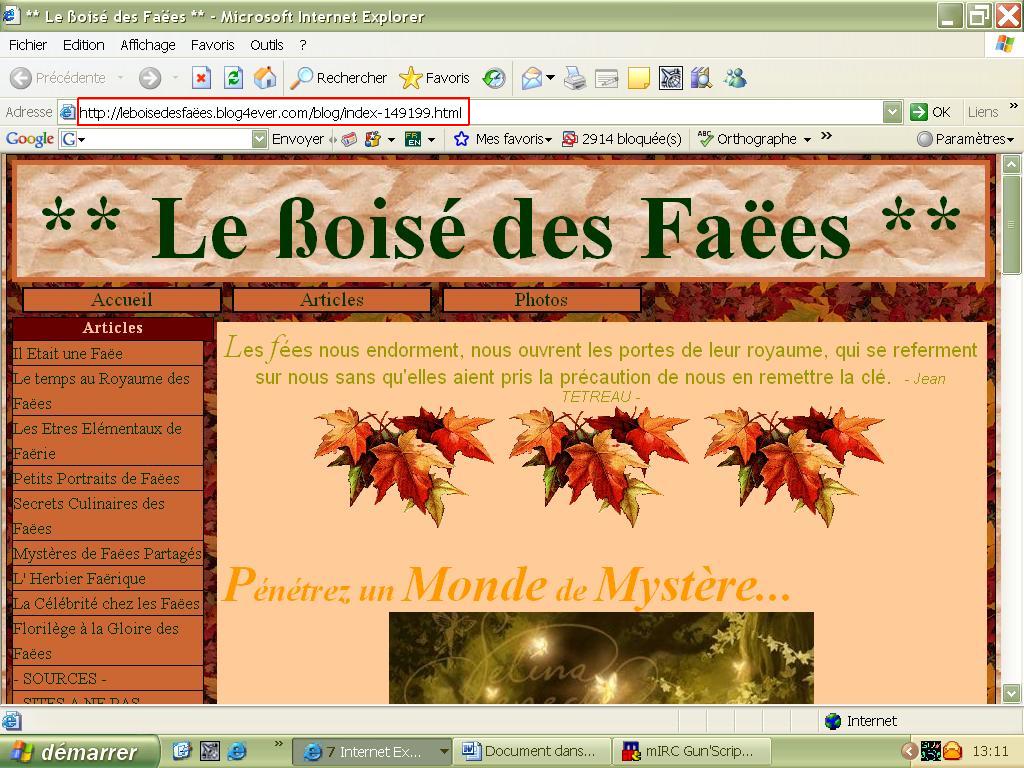This screenshot has height=768, width=1024.
Task: Open Paramètres settings dropdown
Action: 965,139
